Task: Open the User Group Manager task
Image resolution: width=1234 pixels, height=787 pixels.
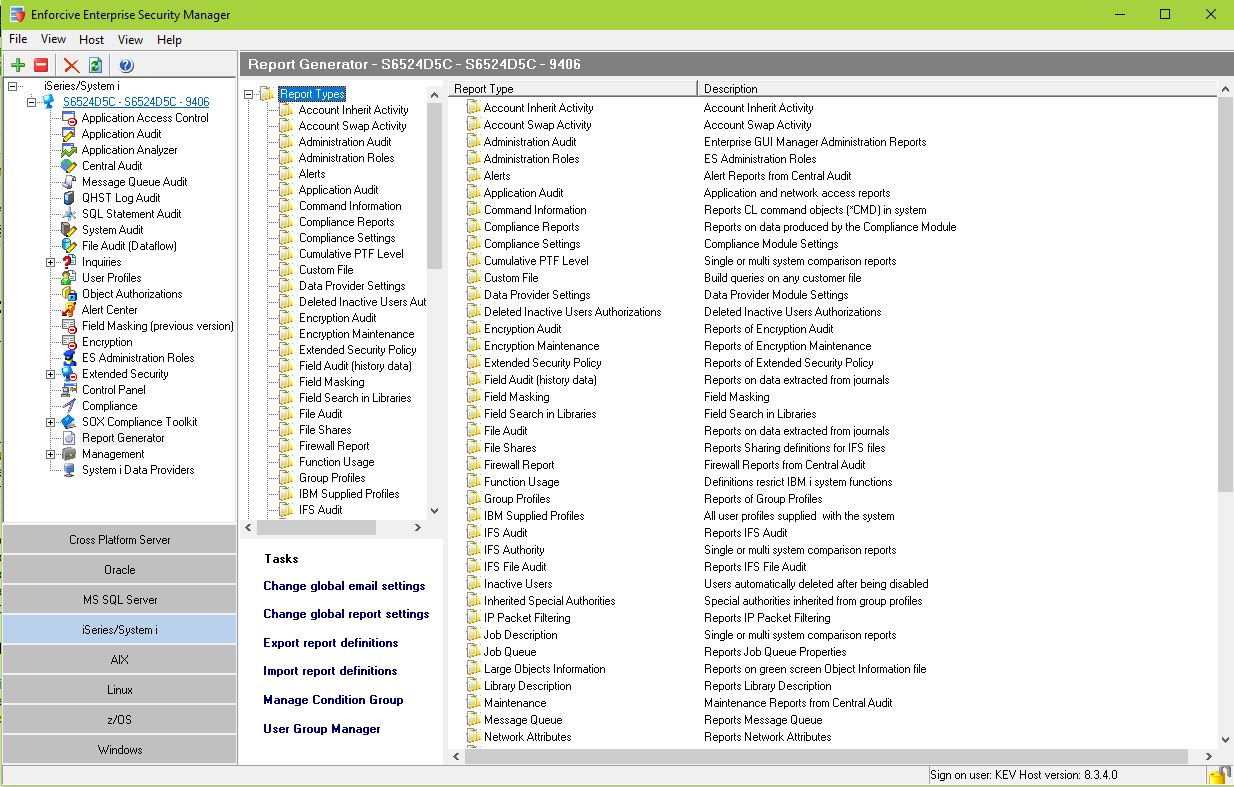Action: [321, 729]
